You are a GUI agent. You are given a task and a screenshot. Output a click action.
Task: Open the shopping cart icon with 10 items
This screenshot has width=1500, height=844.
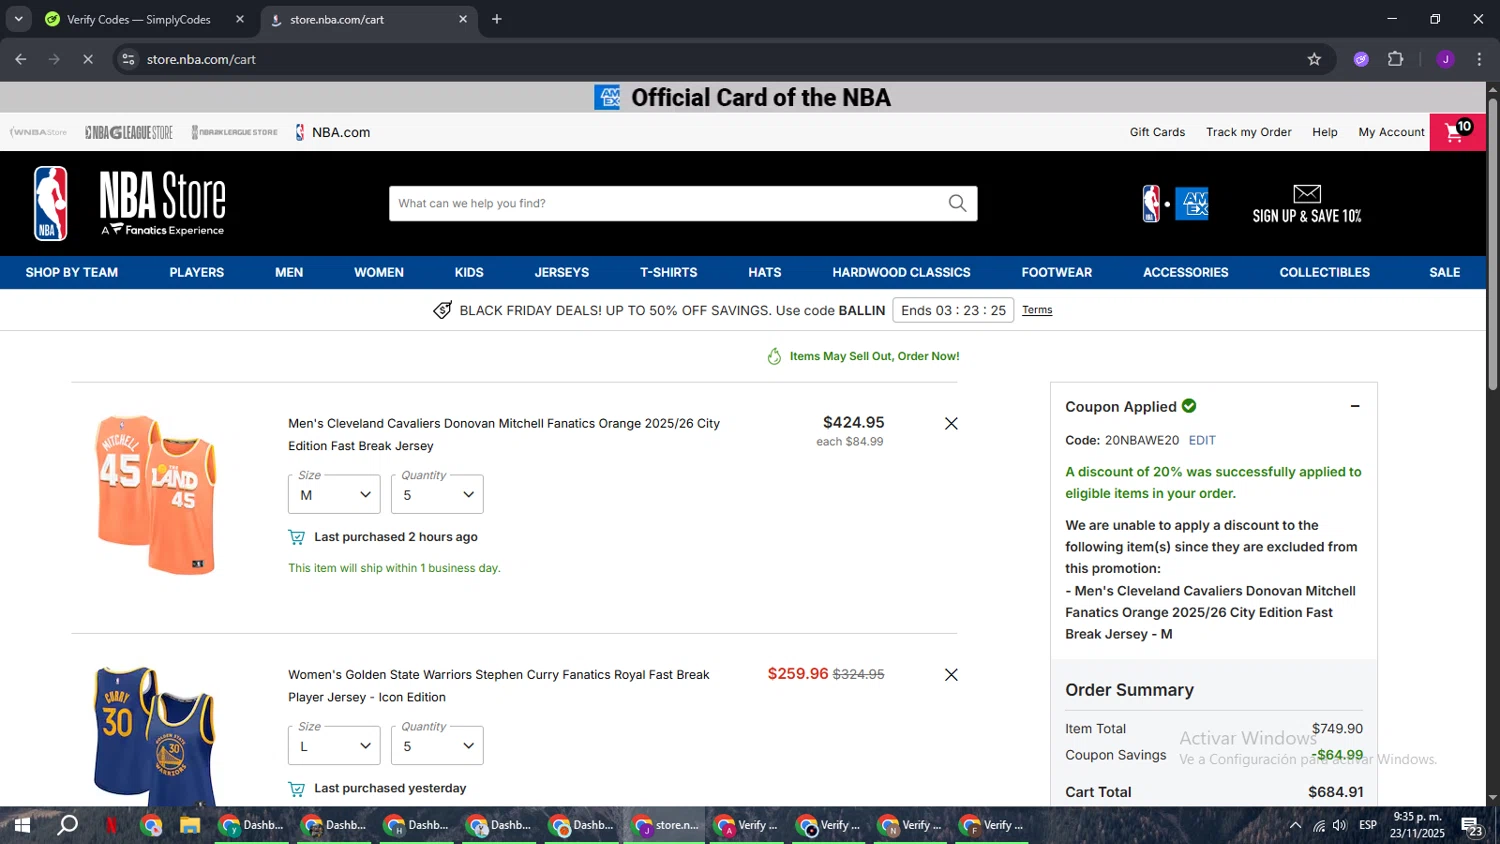tap(1457, 132)
